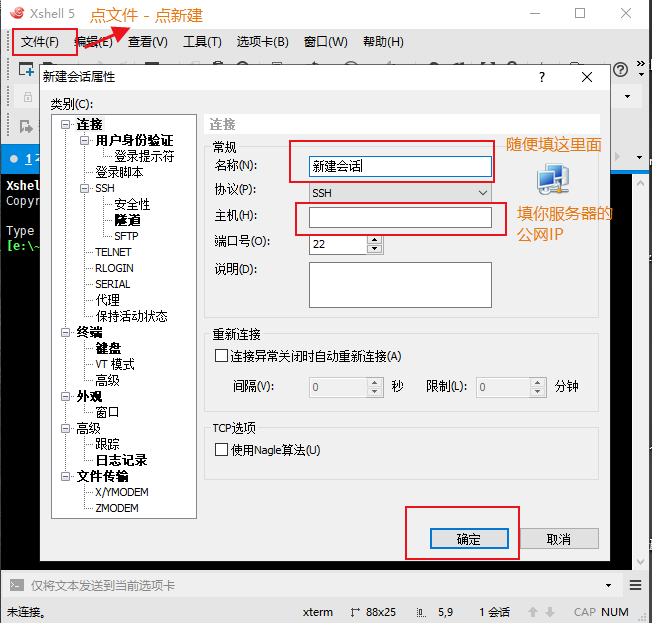The height and width of the screenshot is (623, 652).
Task: Open the 文件(F) menu
Action: click(40, 42)
